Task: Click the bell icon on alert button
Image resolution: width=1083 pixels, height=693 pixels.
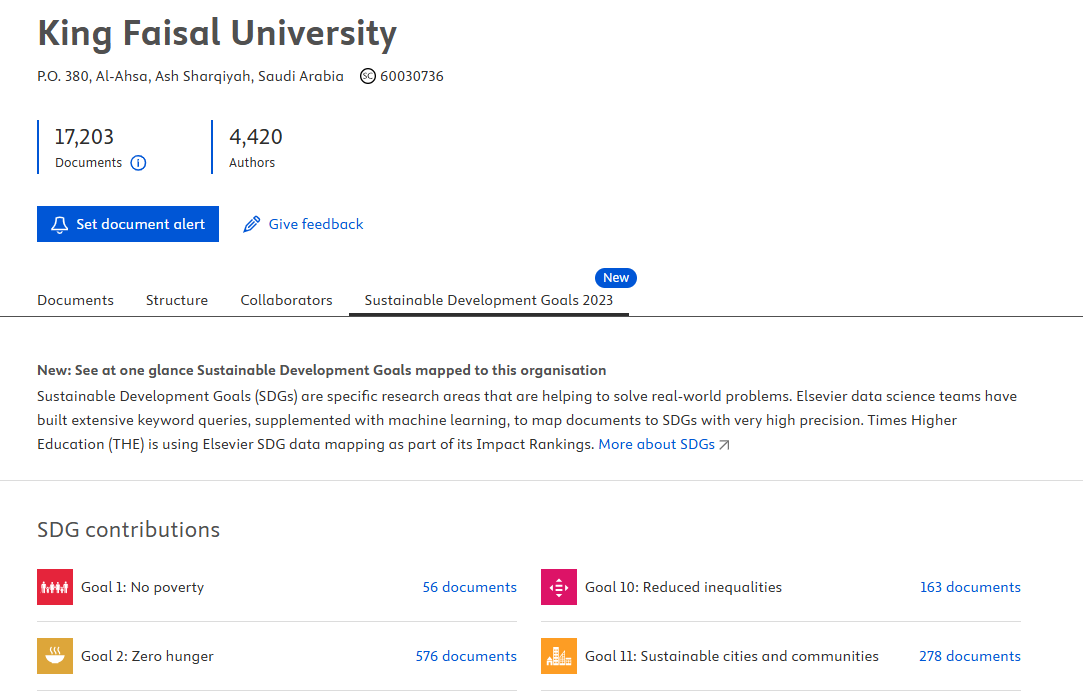Action: [x=60, y=224]
